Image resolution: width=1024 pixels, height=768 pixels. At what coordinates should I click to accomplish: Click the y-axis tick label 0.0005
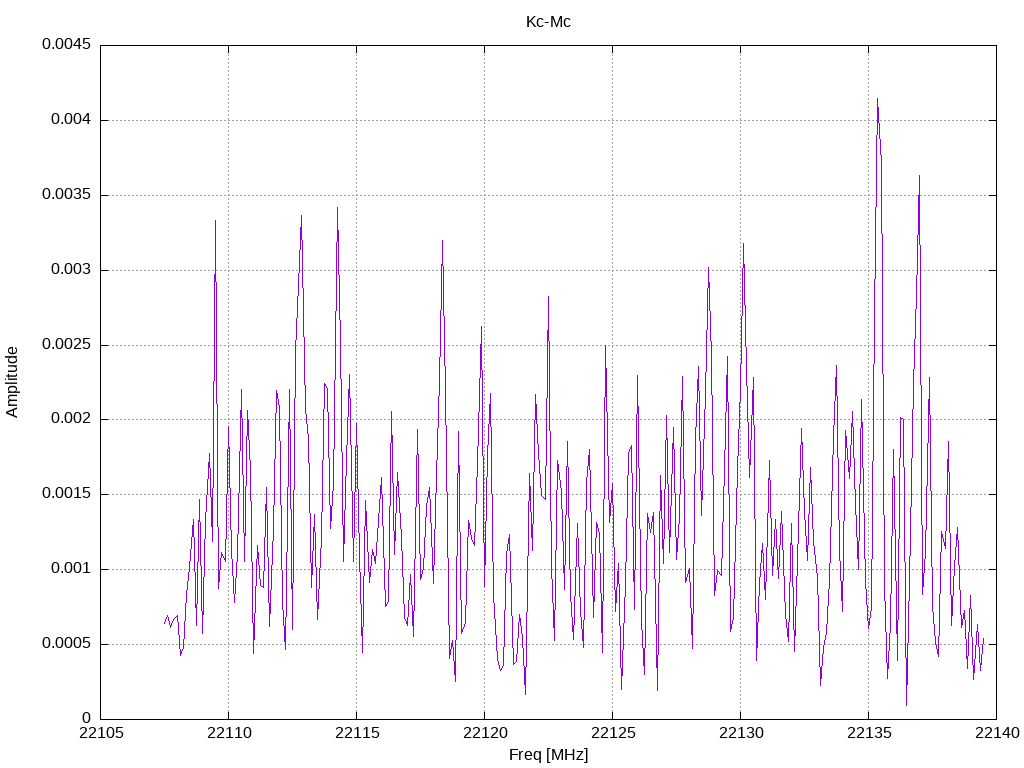click(x=67, y=643)
